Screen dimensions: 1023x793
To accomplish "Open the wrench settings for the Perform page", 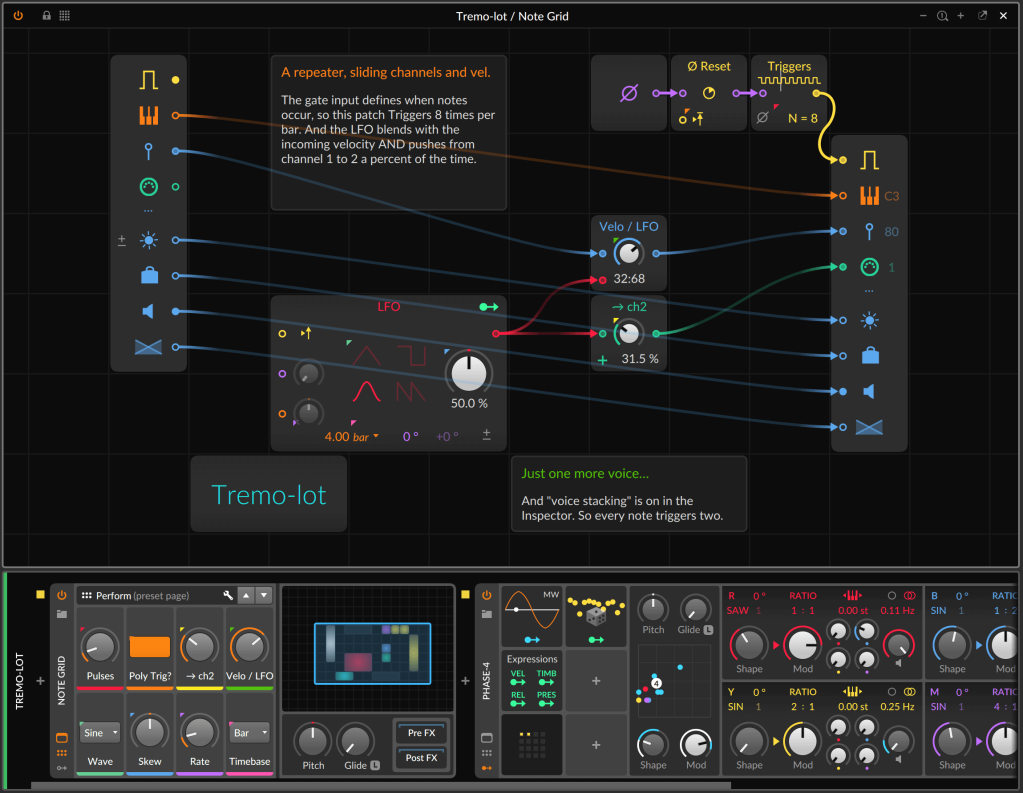I will pyautogui.click(x=228, y=595).
